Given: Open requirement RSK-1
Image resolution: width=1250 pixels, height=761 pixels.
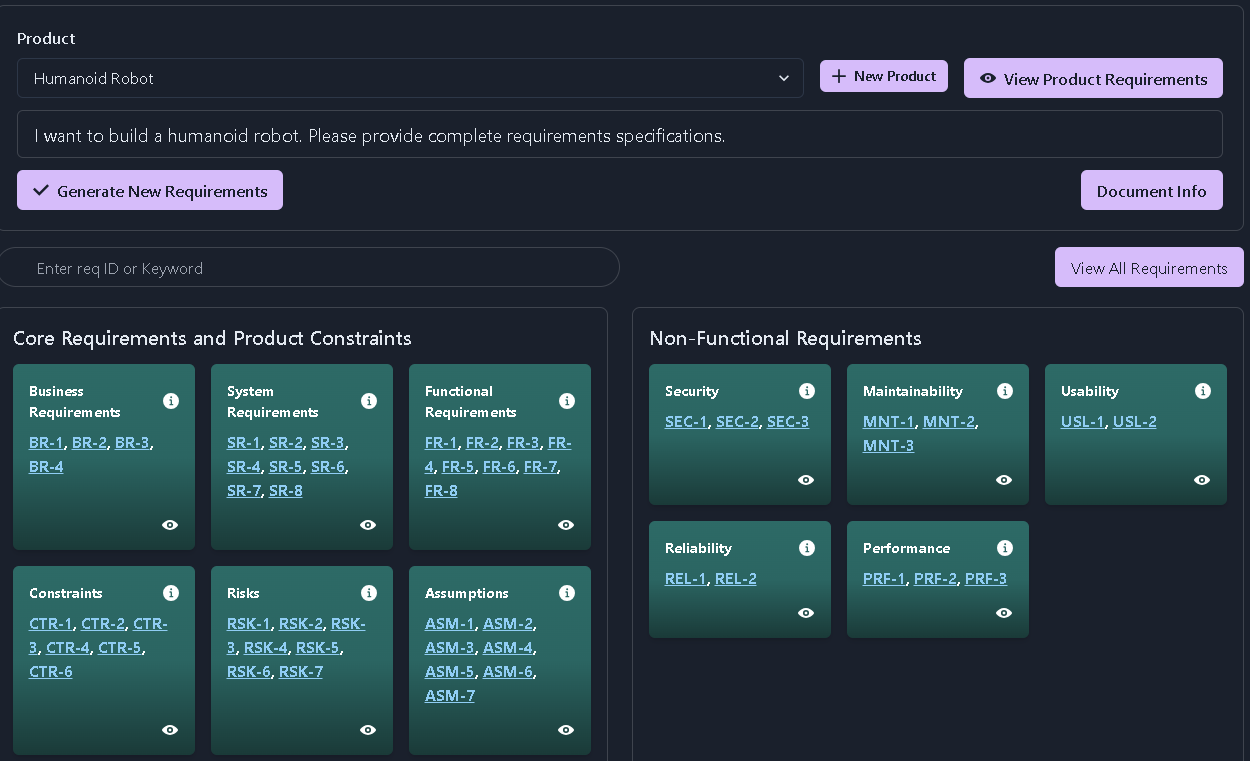Looking at the screenshot, I should click(x=249, y=623).
